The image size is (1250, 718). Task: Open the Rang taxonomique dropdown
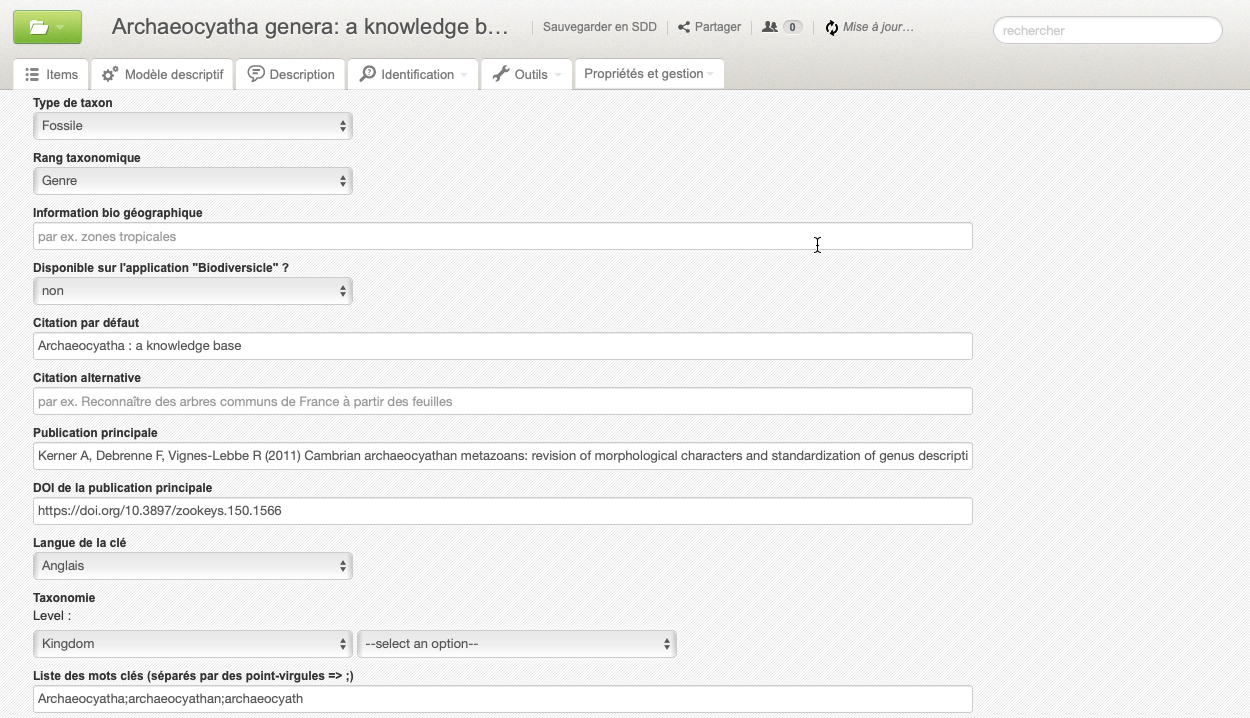pyautogui.click(x=192, y=181)
